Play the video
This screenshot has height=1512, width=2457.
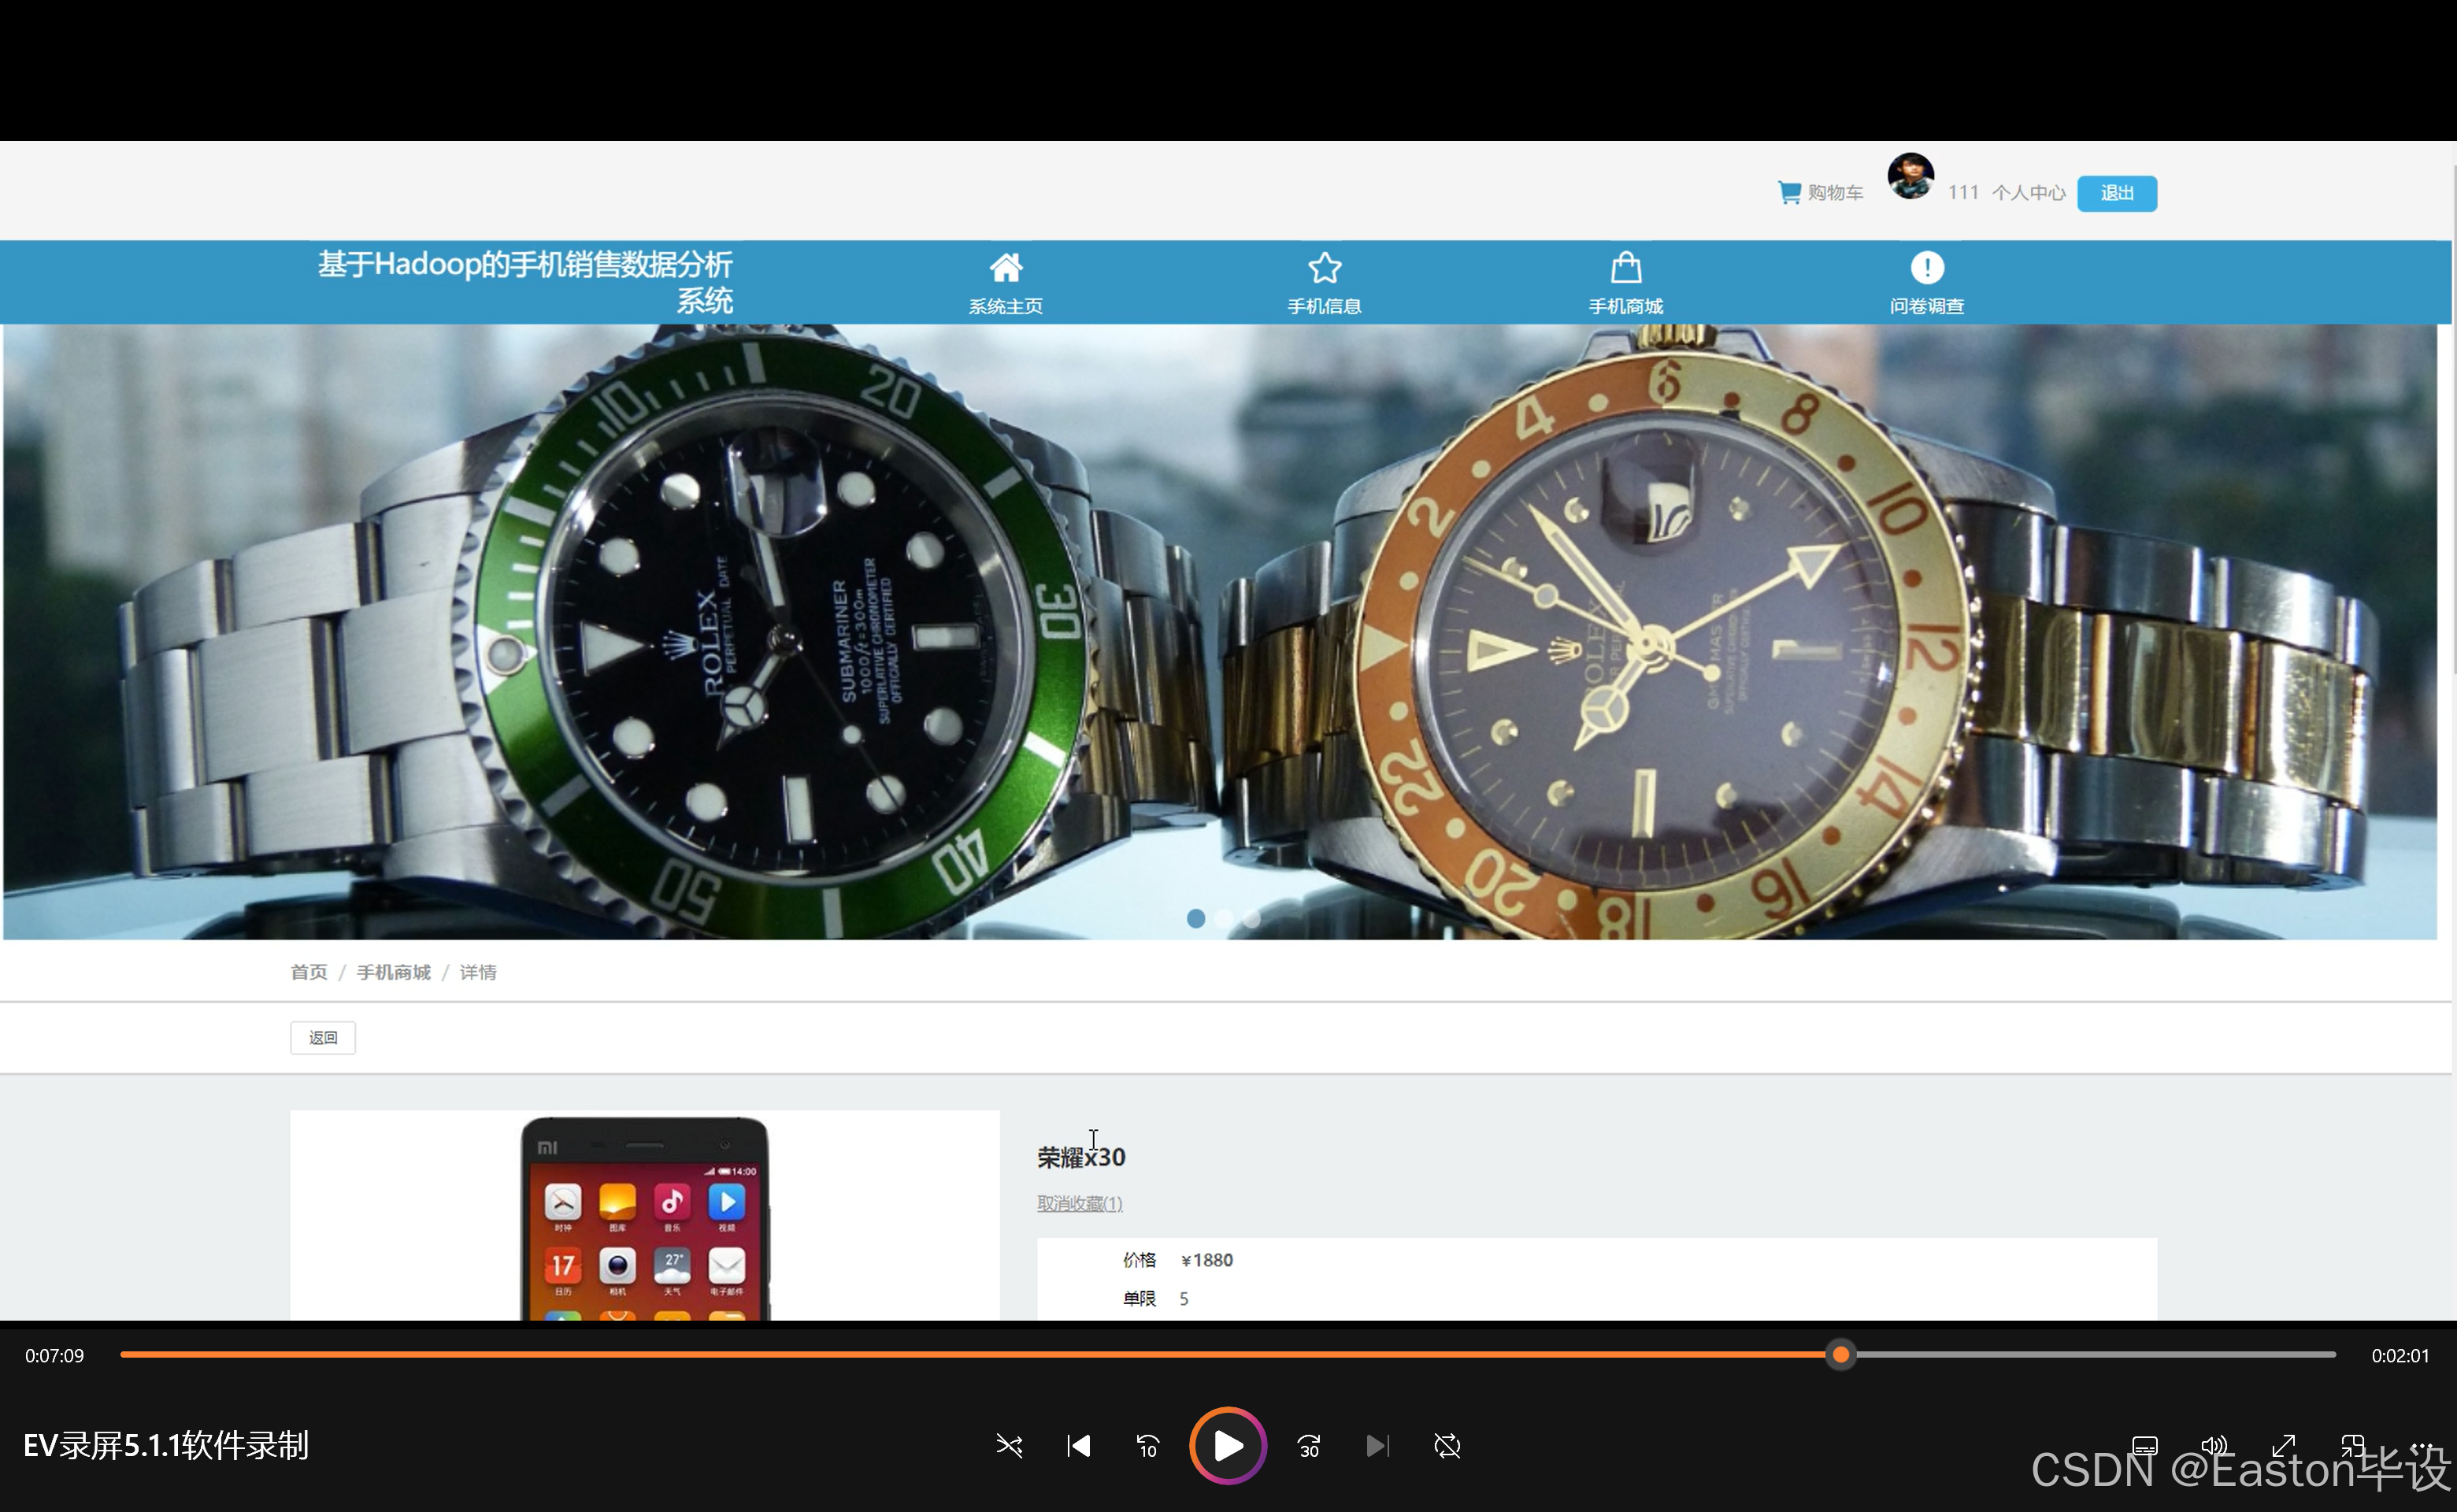(x=1228, y=1446)
